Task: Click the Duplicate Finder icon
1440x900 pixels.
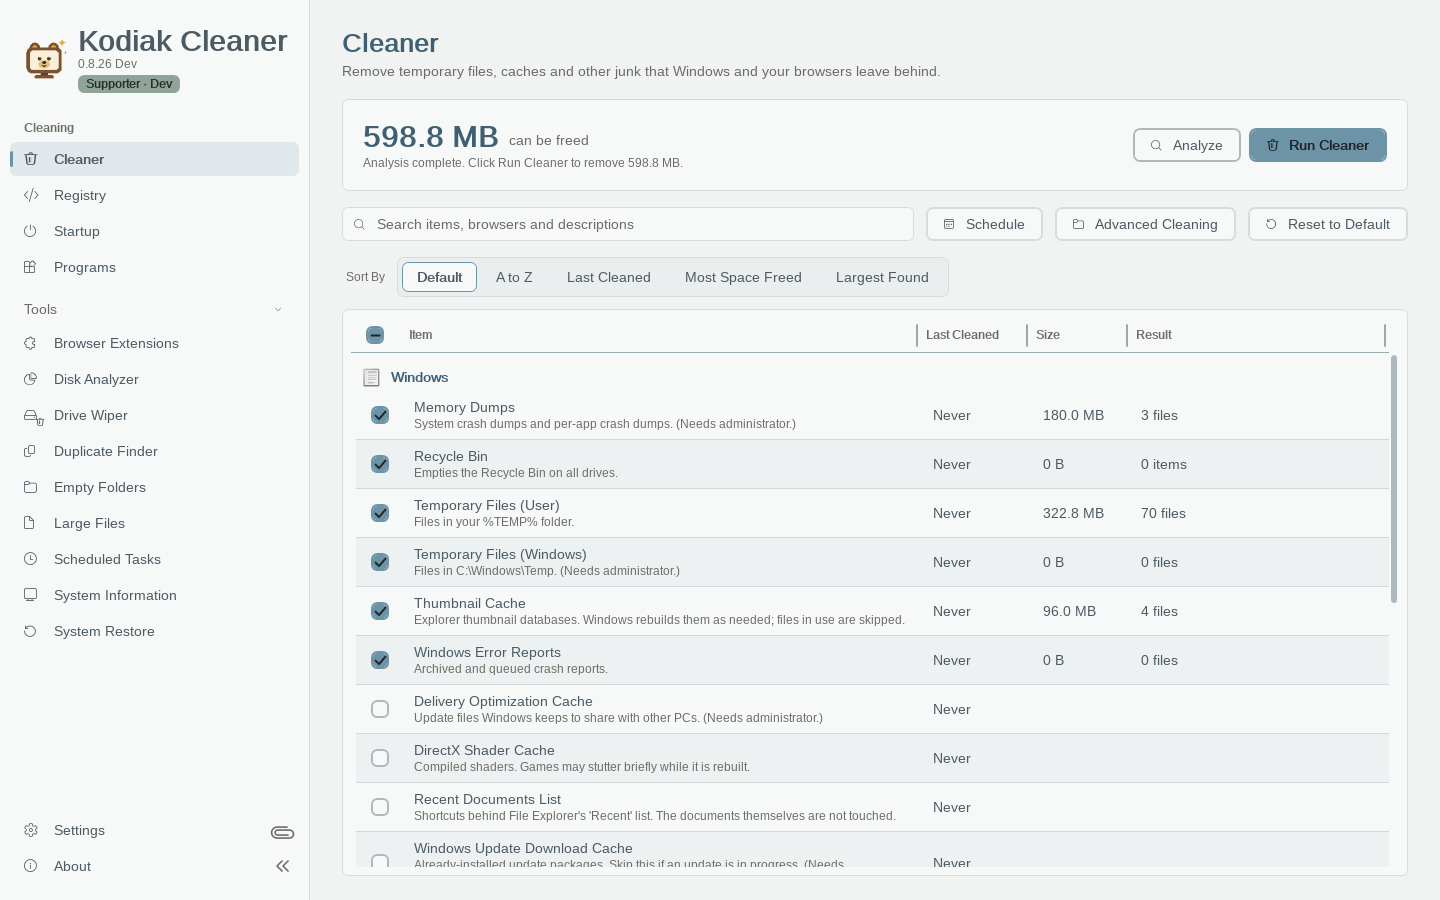Action: click(31, 451)
